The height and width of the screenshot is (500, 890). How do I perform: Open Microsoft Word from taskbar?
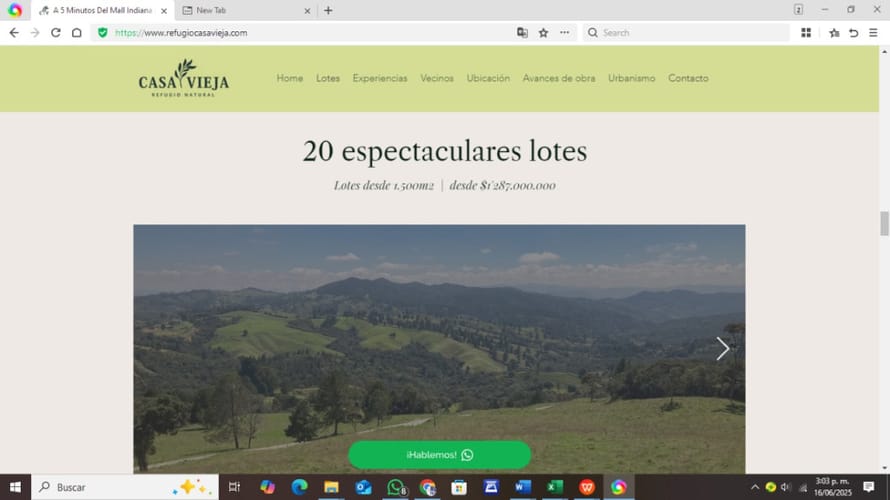coord(523,487)
